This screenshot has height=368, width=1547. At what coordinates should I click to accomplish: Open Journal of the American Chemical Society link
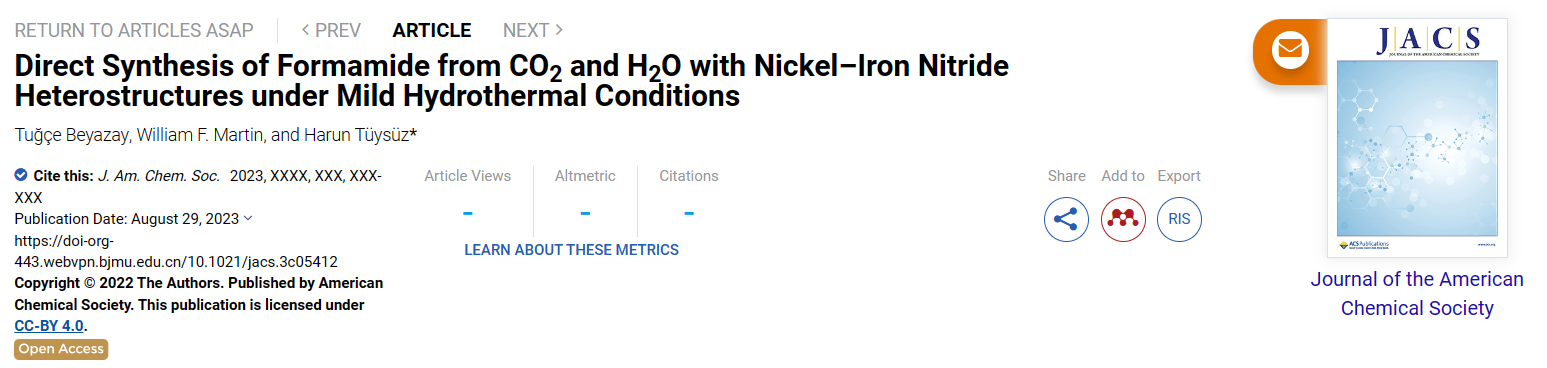coord(1417,293)
